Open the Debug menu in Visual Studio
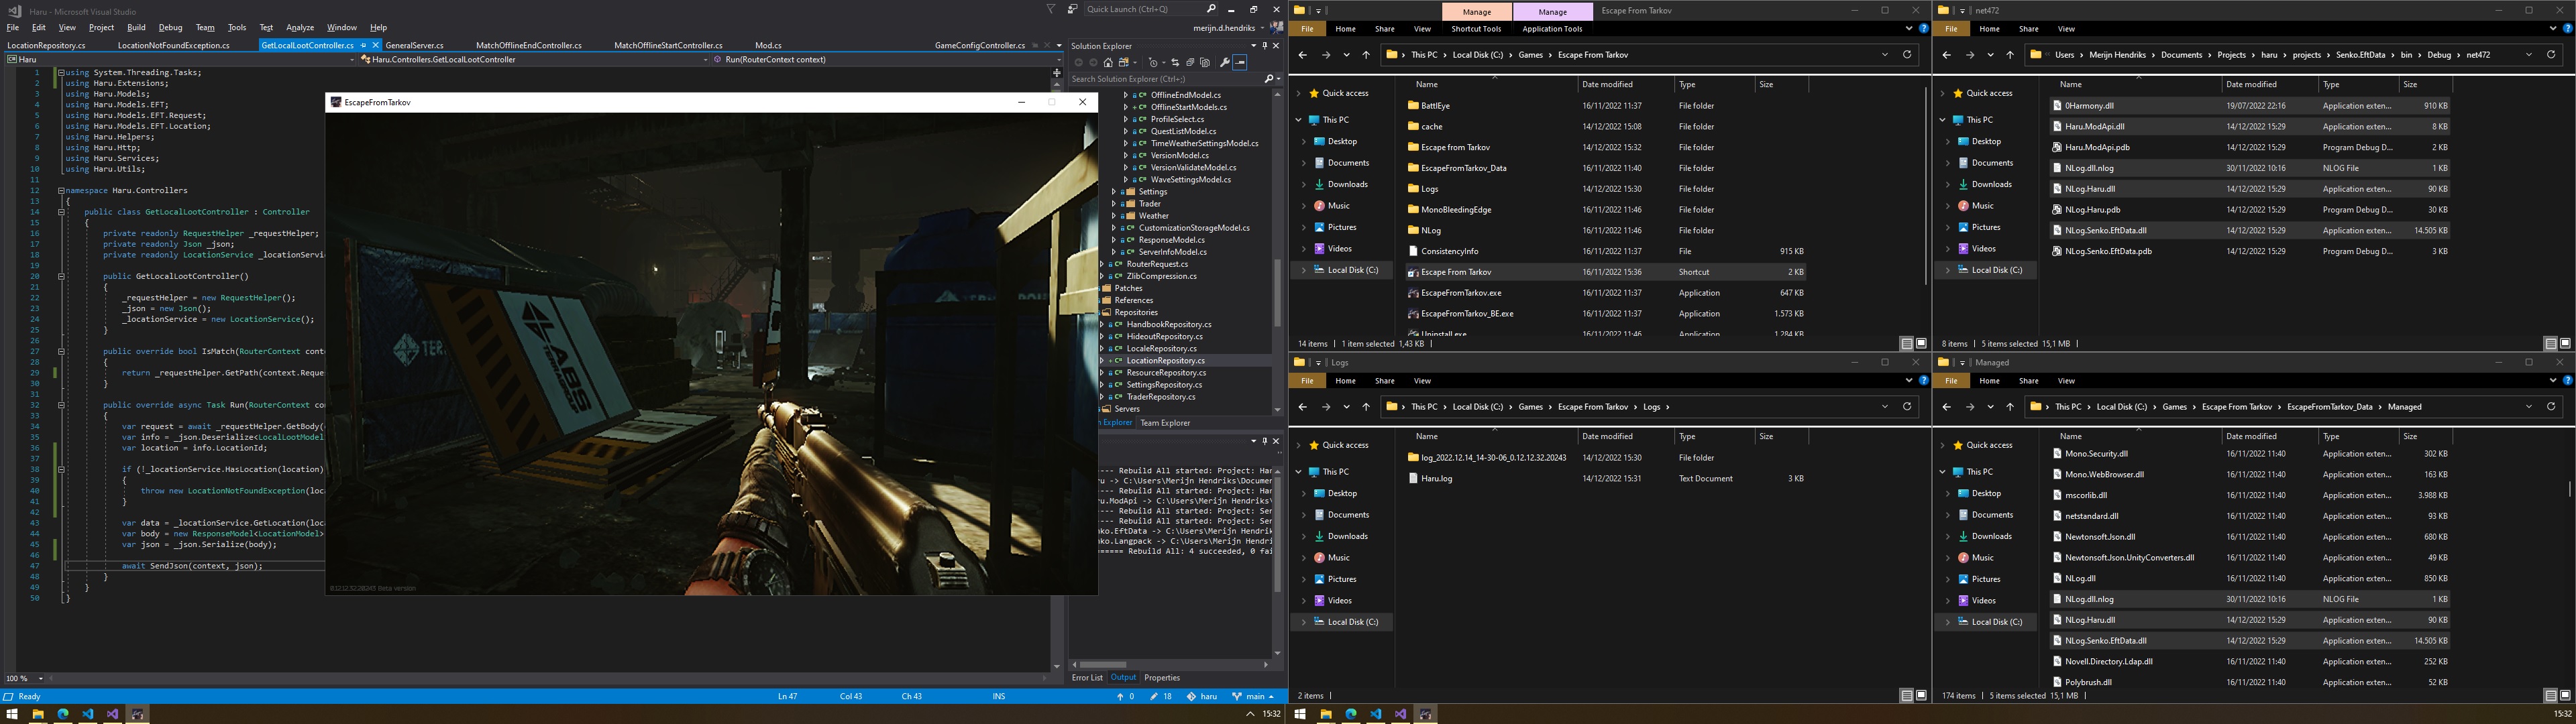Image resolution: width=2576 pixels, height=724 pixels. coord(170,28)
